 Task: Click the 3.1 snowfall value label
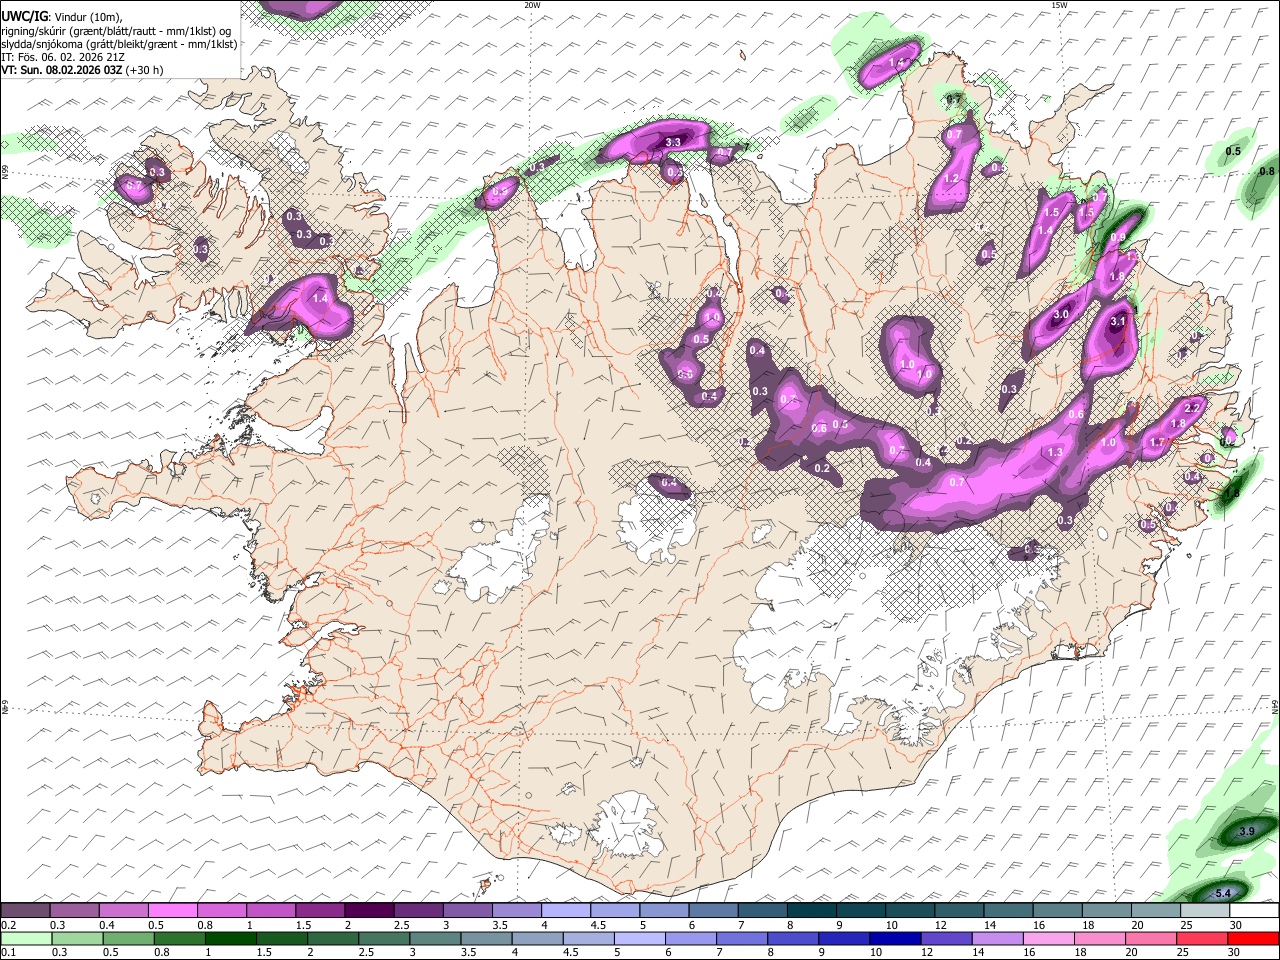tap(1118, 321)
